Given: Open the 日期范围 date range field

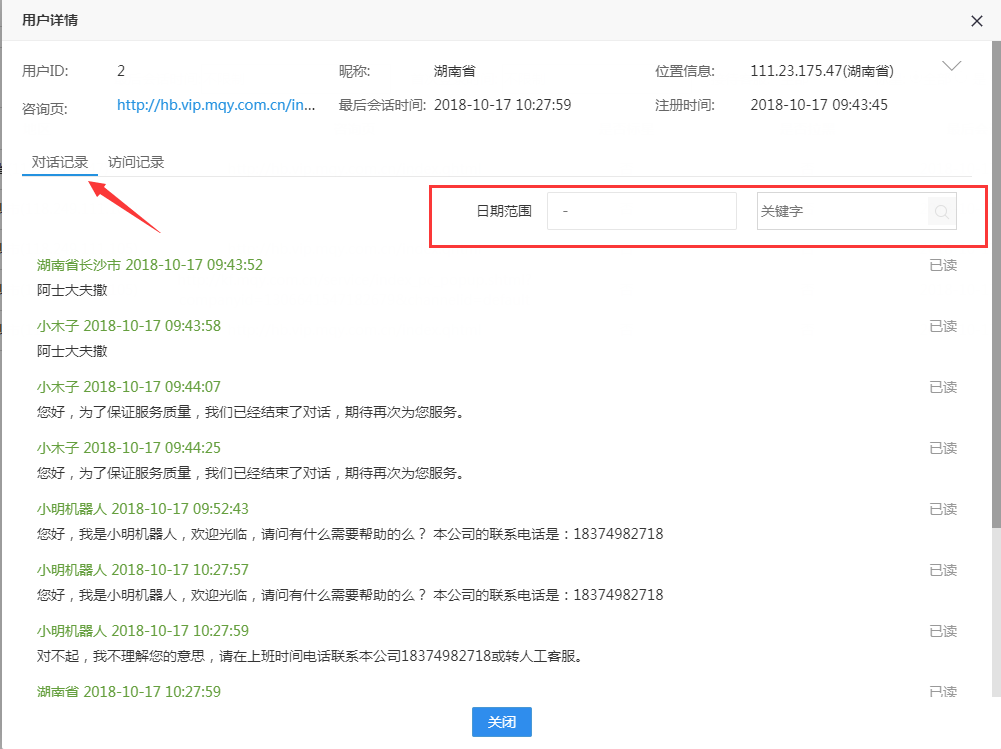Looking at the screenshot, I should pos(641,212).
